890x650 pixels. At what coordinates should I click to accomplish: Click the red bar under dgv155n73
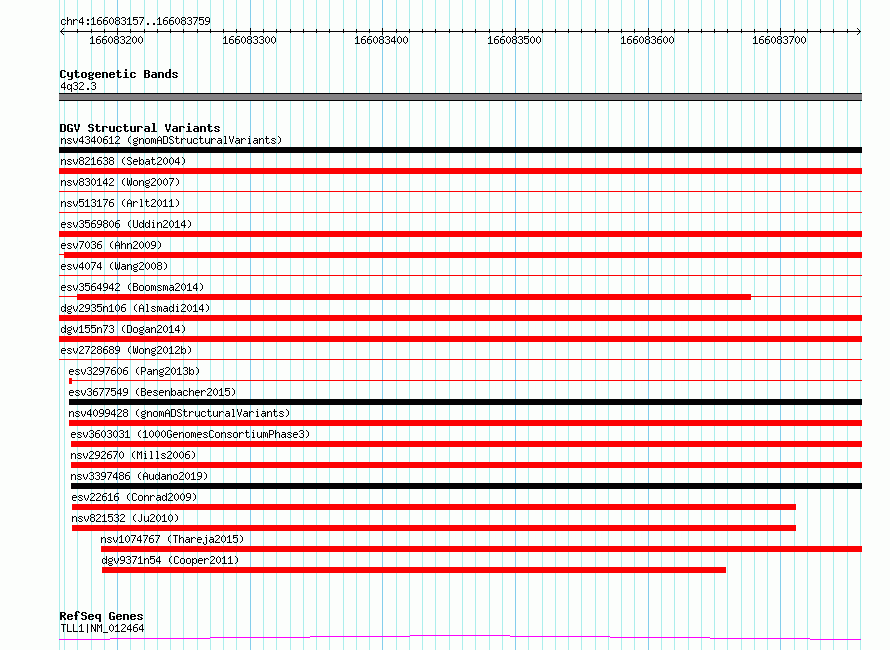(460, 339)
